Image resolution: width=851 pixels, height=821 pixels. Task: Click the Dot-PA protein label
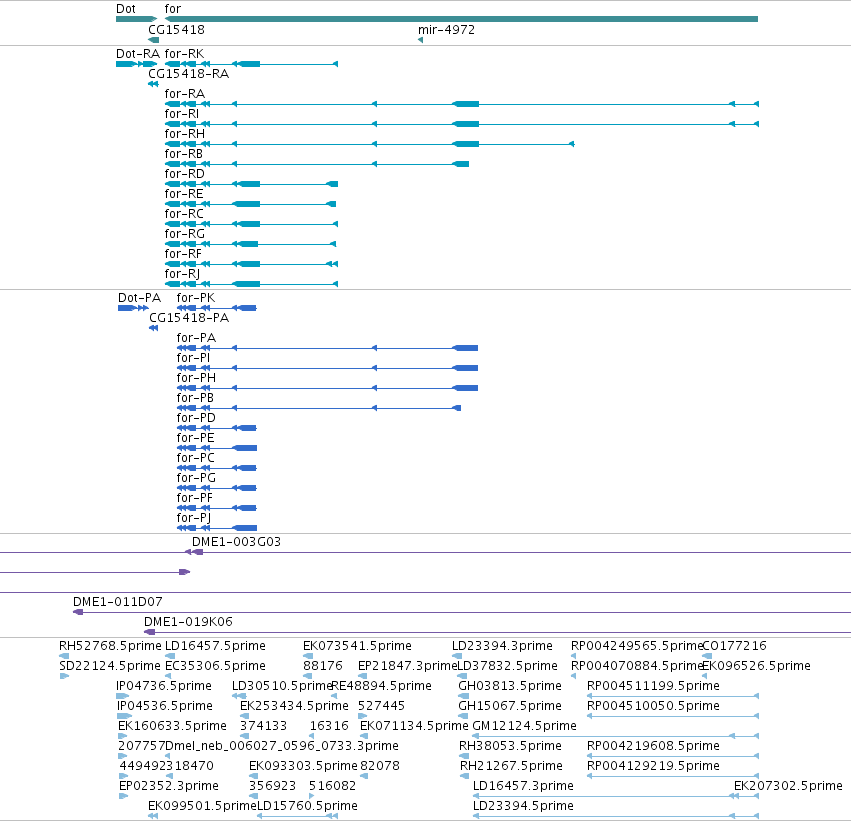click(139, 298)
